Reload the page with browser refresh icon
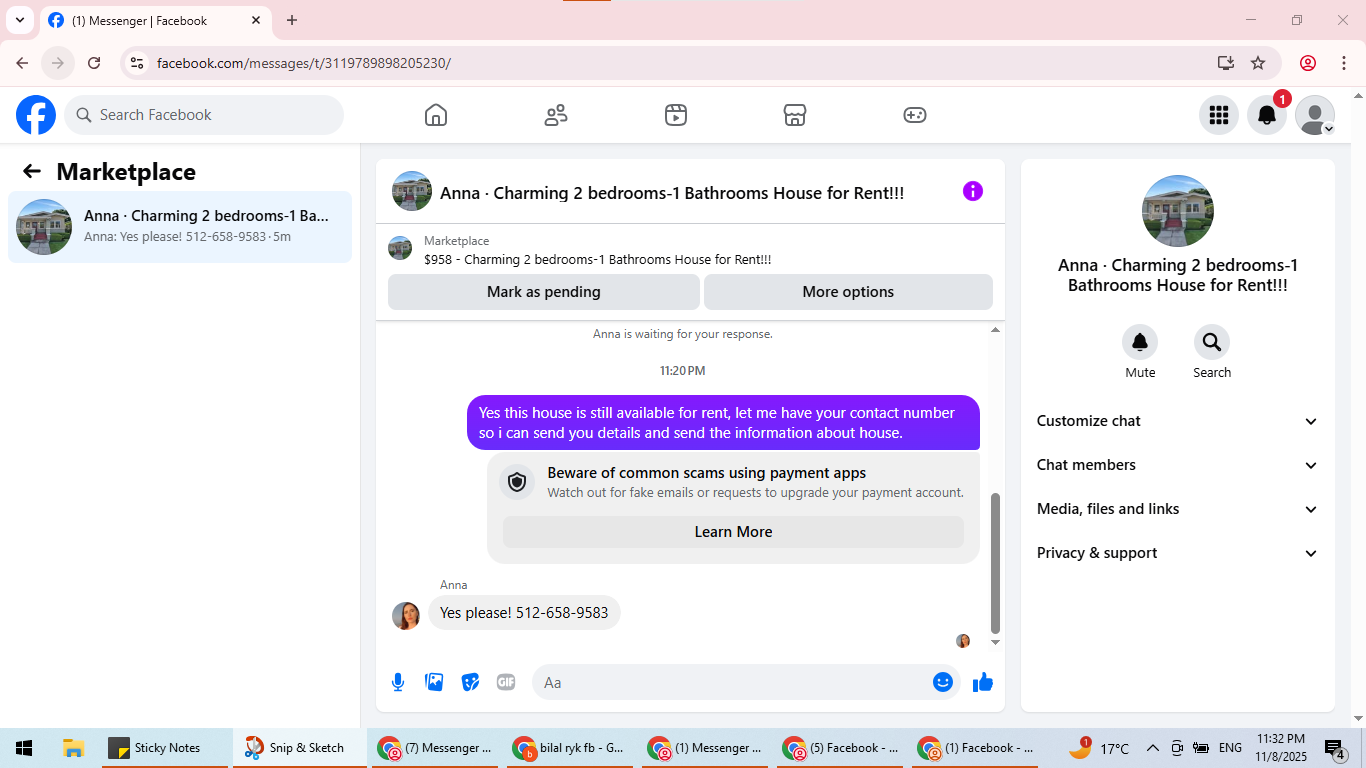Screen dimensions: 1366x768 point(94,63)
